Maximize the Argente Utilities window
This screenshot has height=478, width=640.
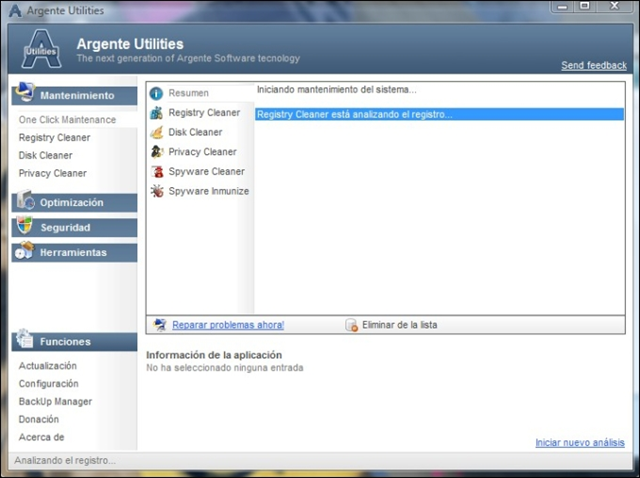pyautogui.click(x=584, y=6)
